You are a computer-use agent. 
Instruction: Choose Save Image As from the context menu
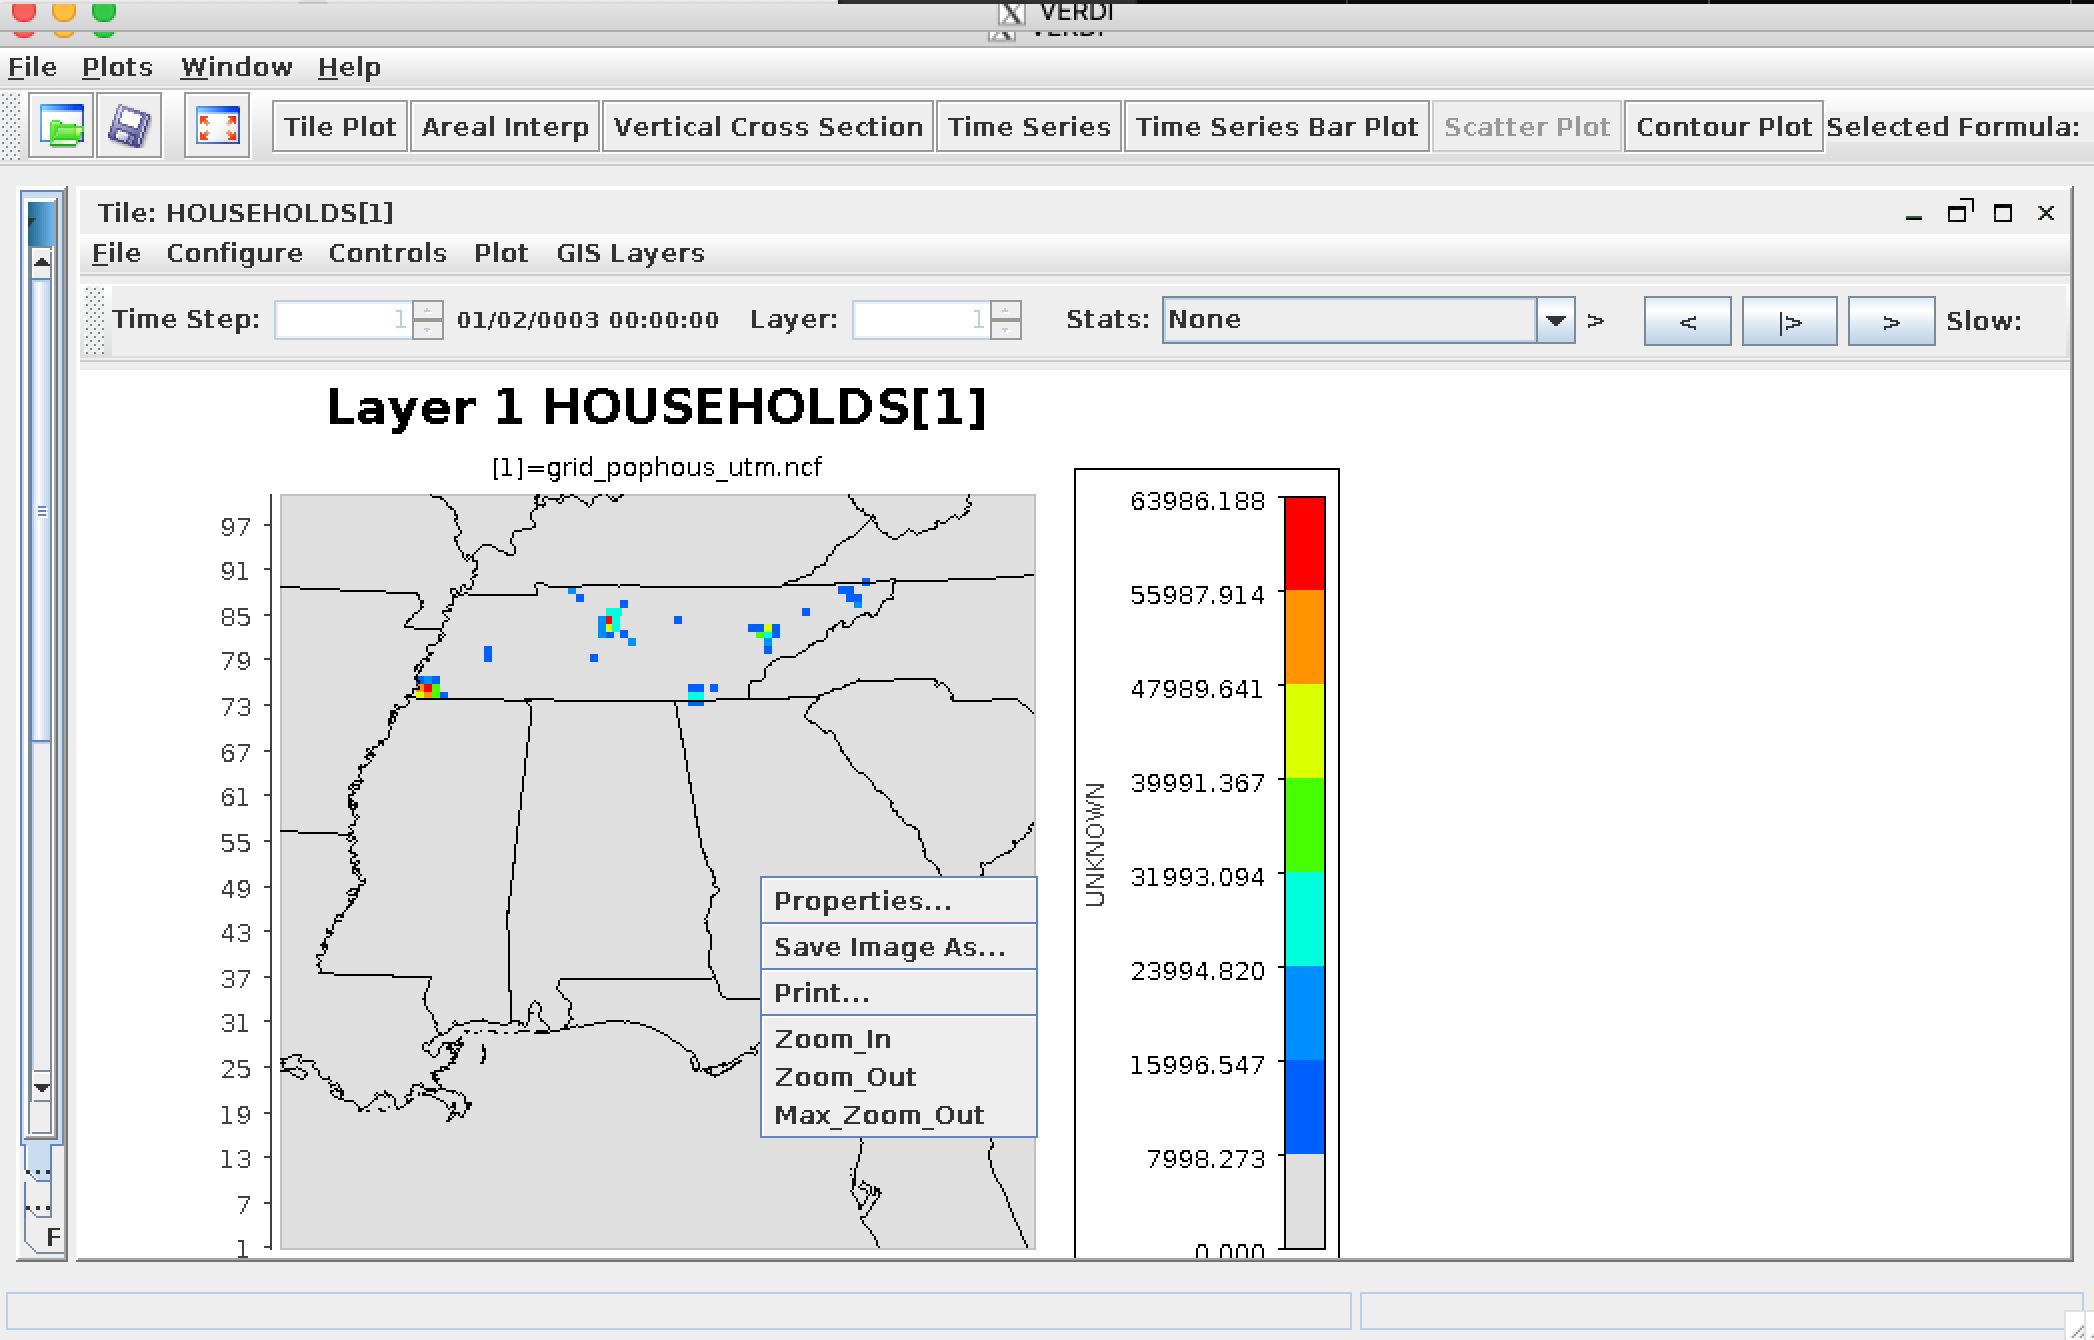(889, 947)
